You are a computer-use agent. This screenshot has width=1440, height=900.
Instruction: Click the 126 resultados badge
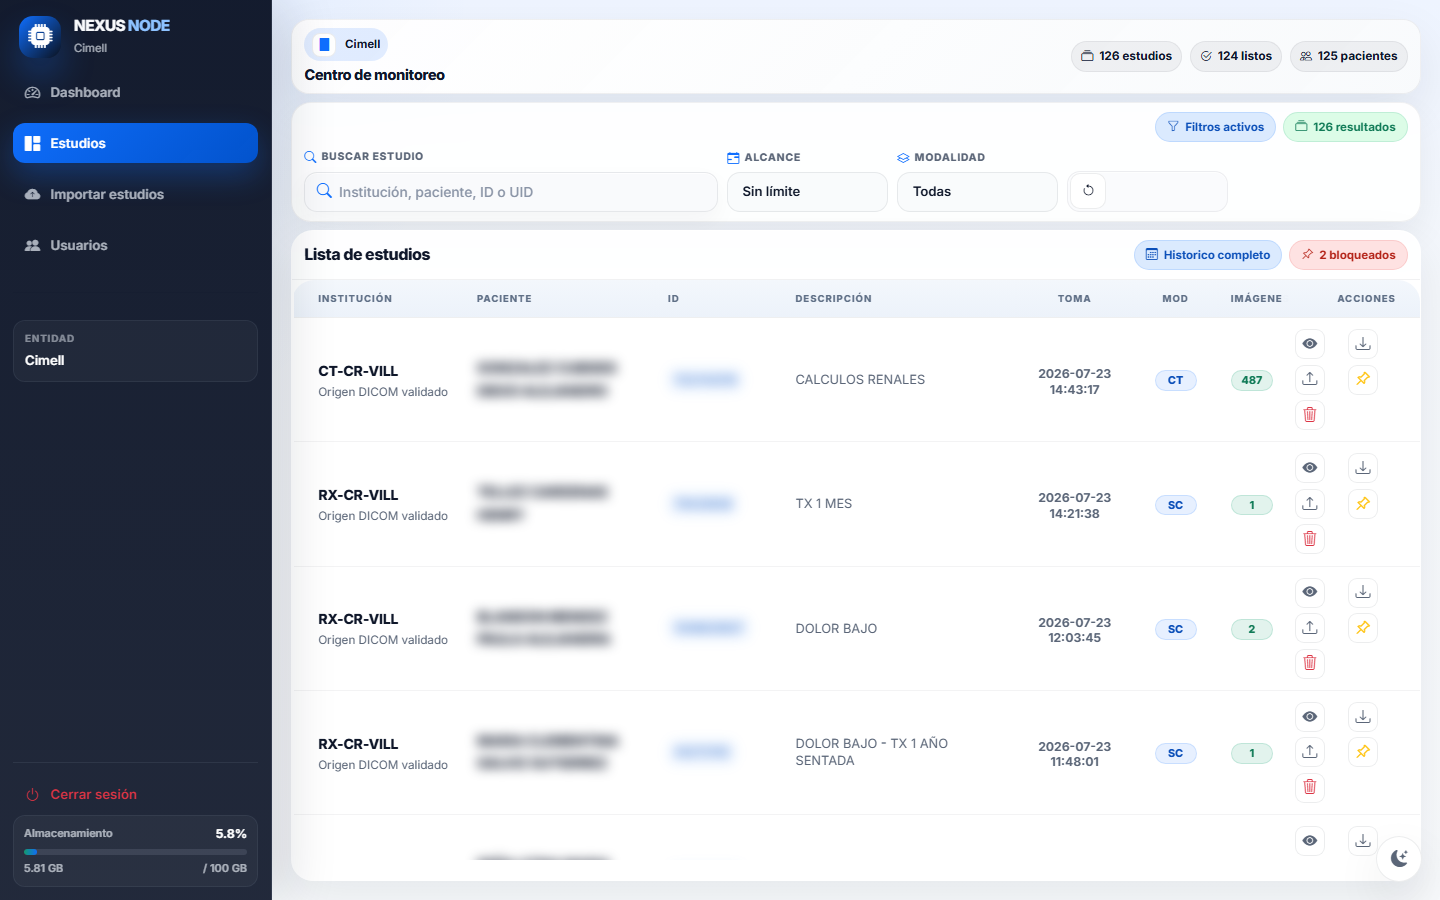click(1345, 127)
